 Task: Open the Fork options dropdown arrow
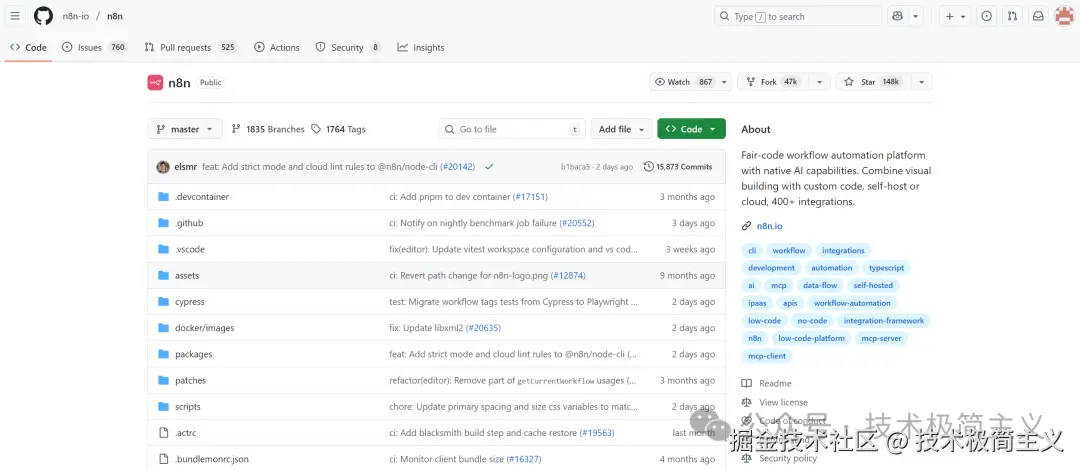(x=819, y=82)
